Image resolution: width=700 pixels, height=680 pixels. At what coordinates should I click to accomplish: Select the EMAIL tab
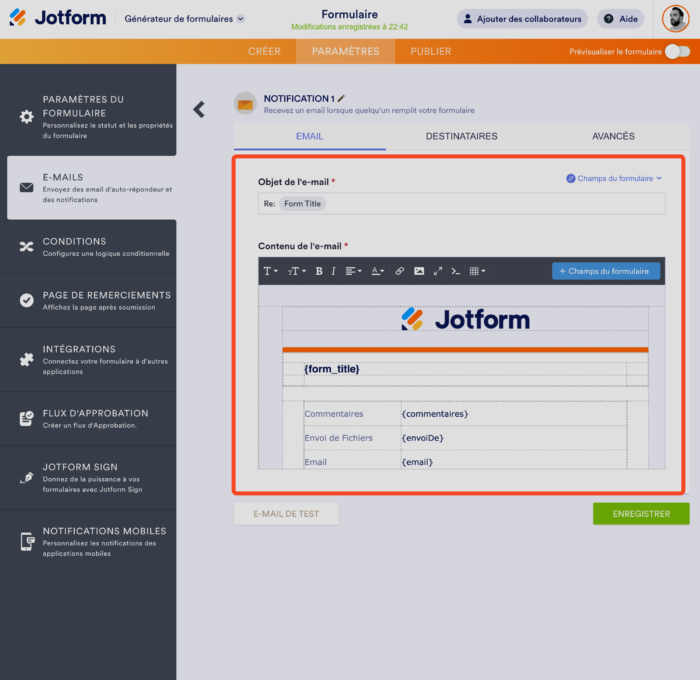click(x=309, y=136)
